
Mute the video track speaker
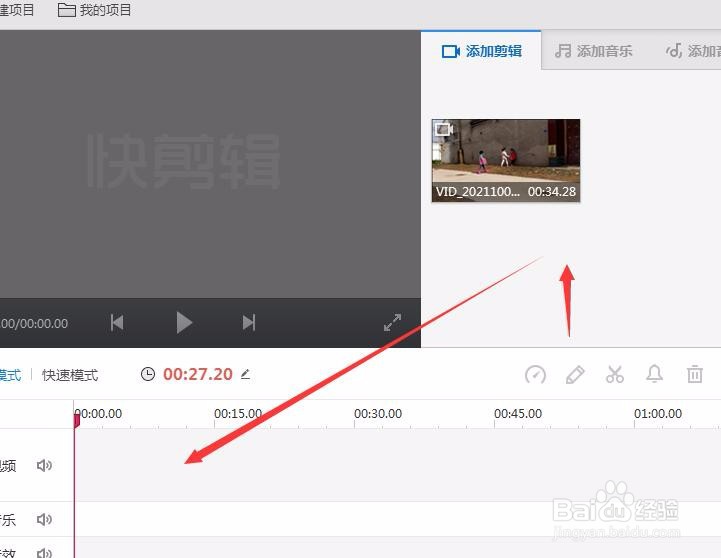point(44,466)
